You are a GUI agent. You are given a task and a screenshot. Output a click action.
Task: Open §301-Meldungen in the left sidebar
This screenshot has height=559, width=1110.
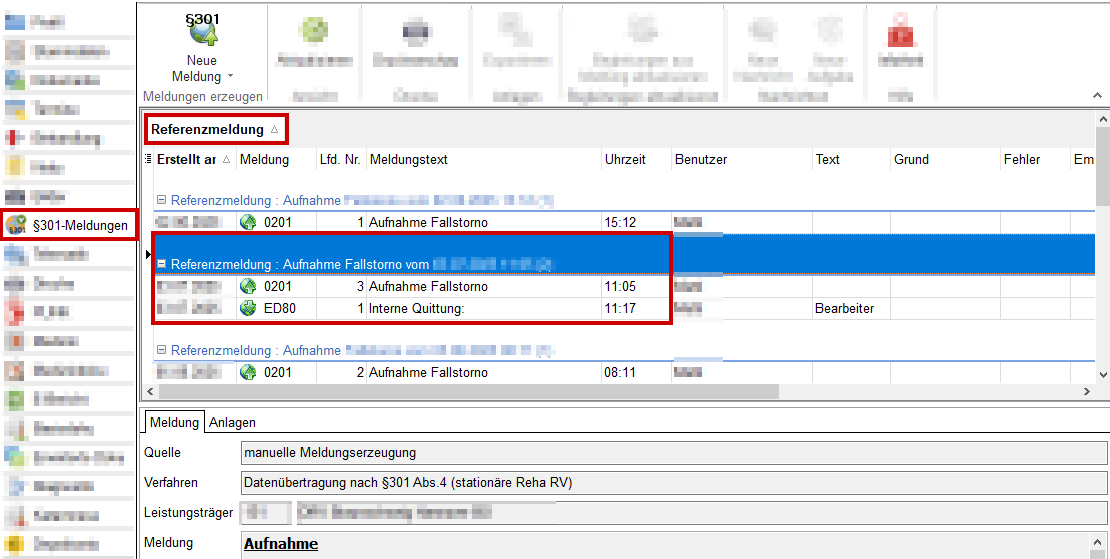pos(70,226)
